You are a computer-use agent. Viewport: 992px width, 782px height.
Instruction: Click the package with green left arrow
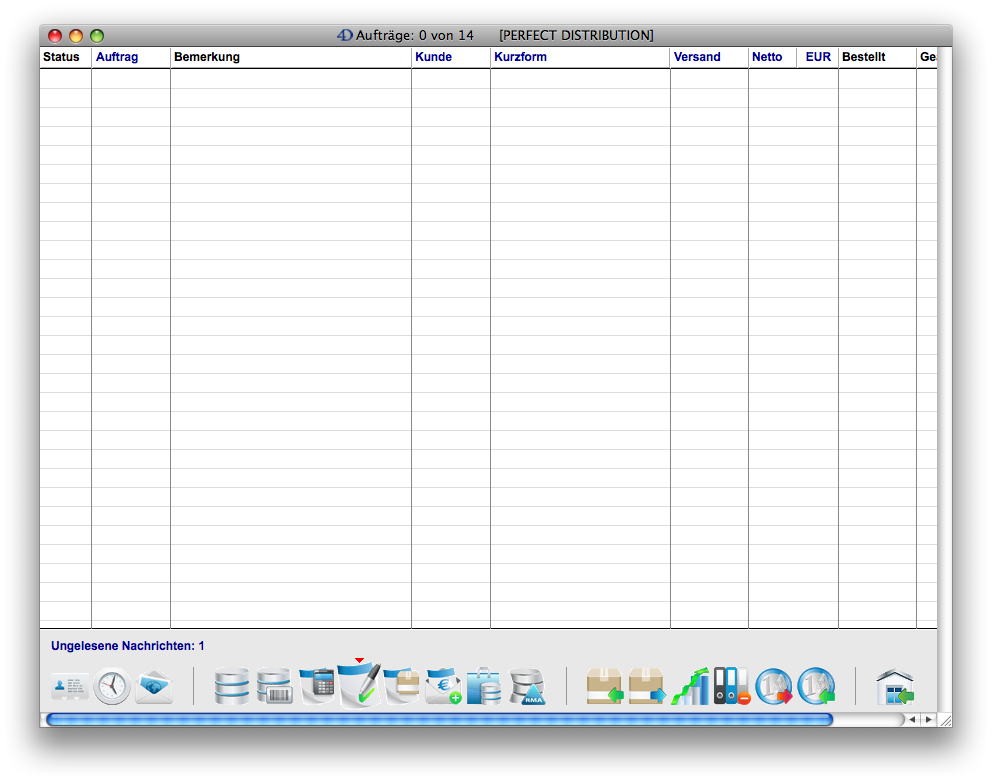pos(604,687)
